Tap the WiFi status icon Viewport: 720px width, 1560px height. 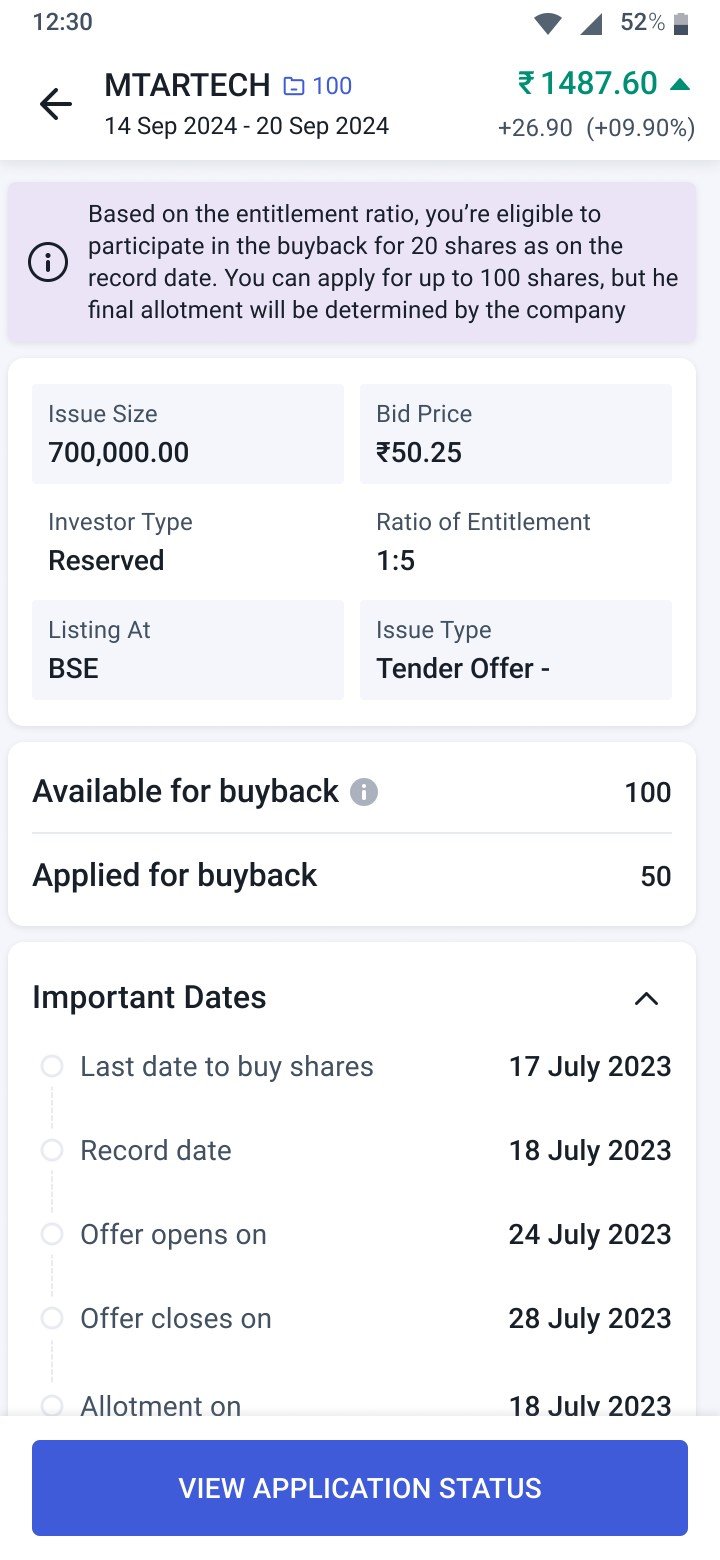(547, 24)
